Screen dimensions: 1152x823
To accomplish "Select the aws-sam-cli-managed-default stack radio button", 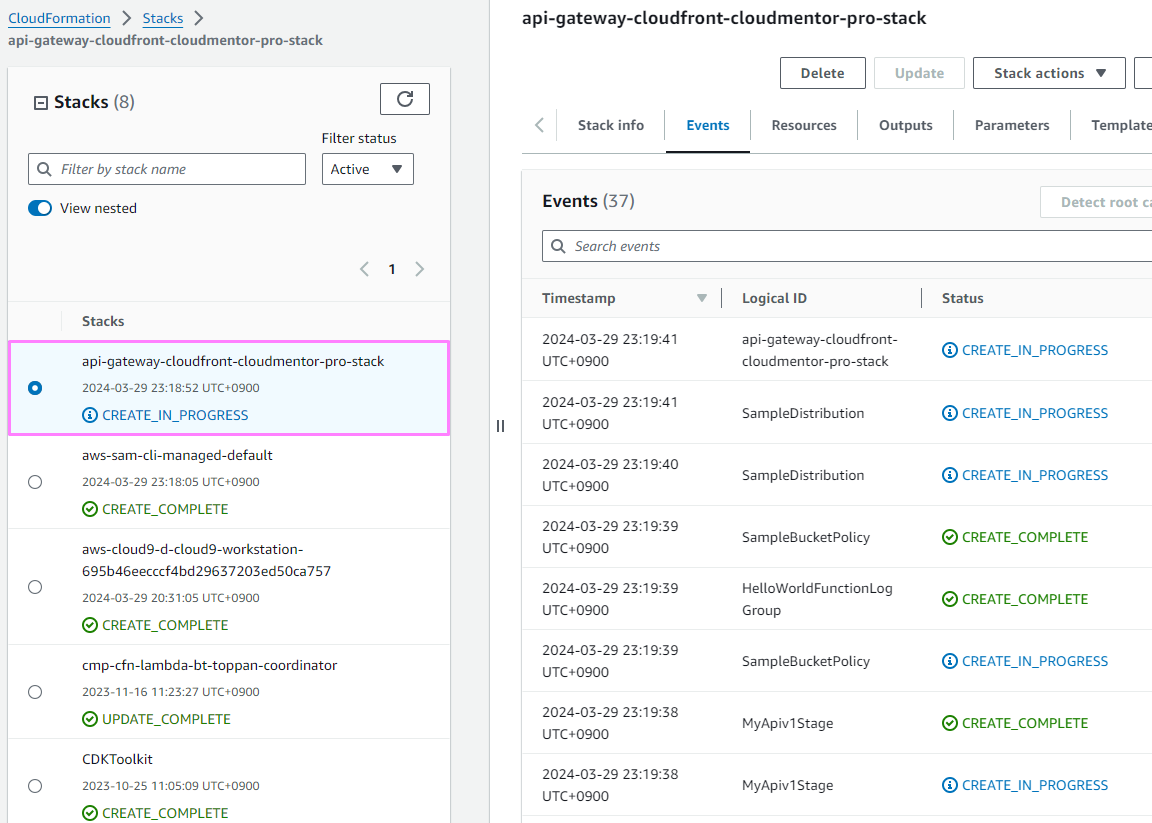I will click(x=35, y=482).
